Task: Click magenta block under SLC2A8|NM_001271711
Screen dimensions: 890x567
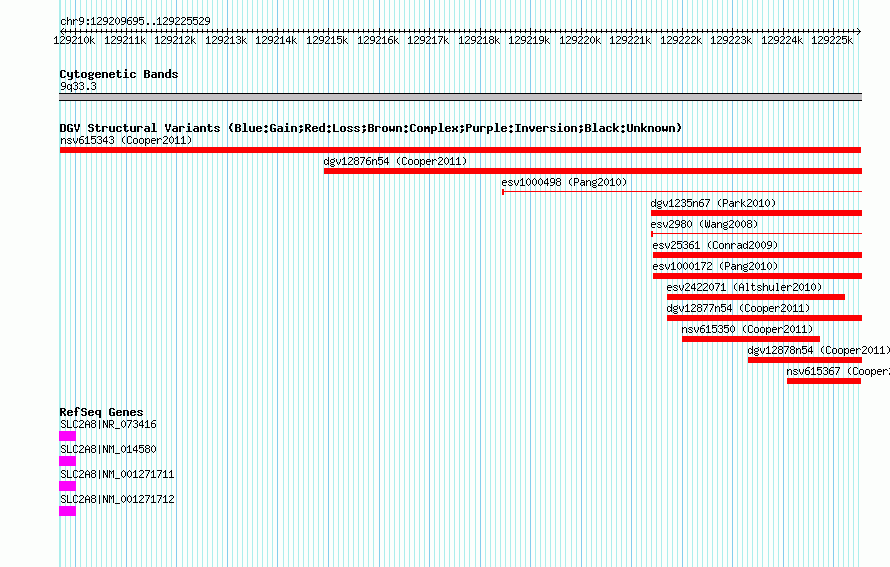Action: pyautogui.click(x=68, y=486)
